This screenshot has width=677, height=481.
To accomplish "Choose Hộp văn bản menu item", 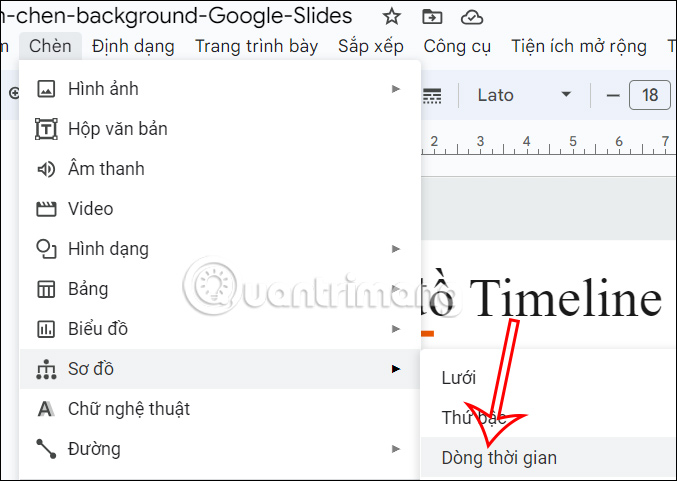I will coord(220,129).
